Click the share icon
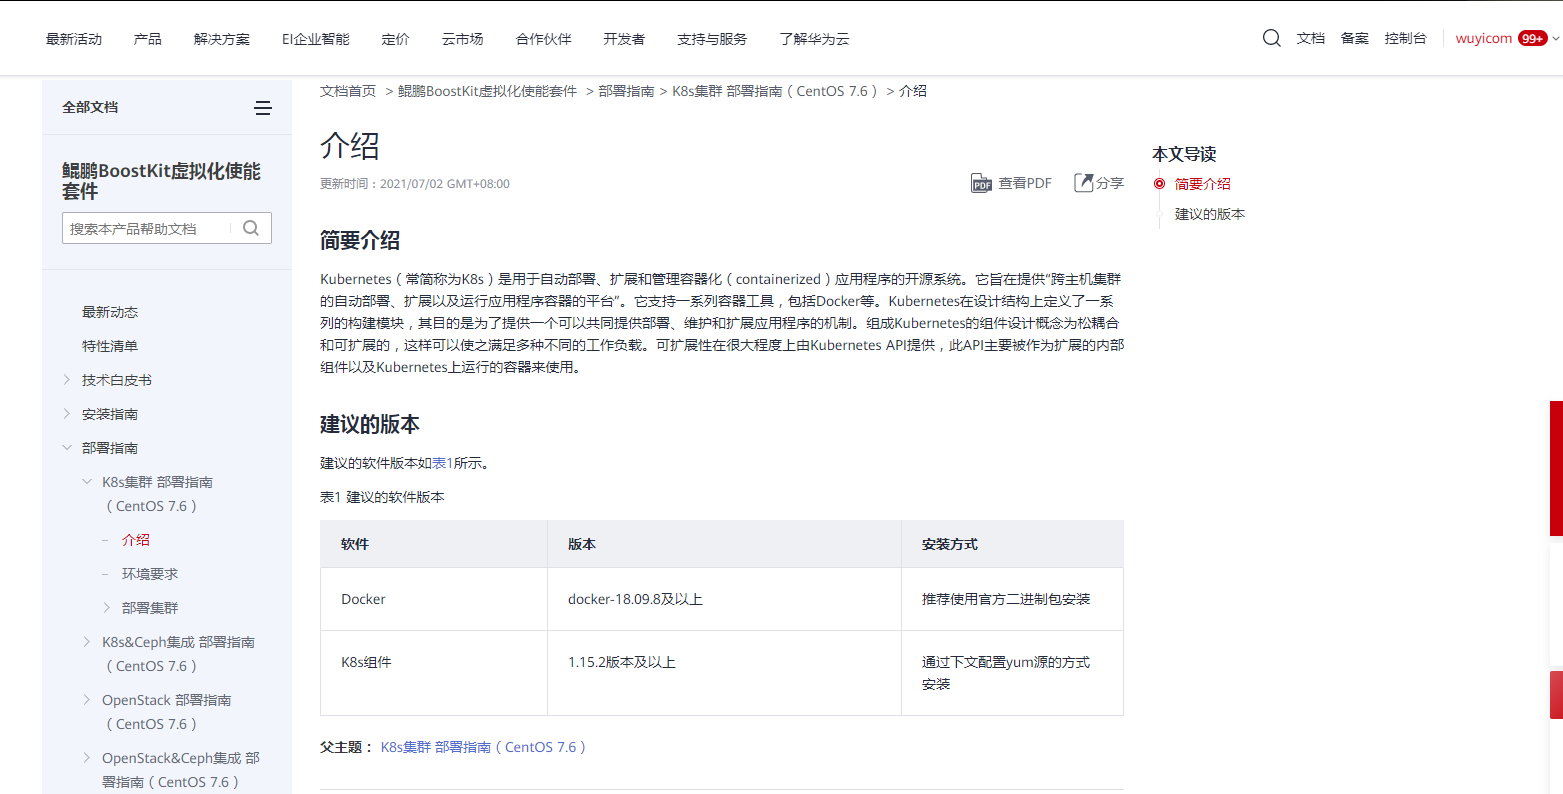1563x794 pixels. click(x=1083, y=183)
